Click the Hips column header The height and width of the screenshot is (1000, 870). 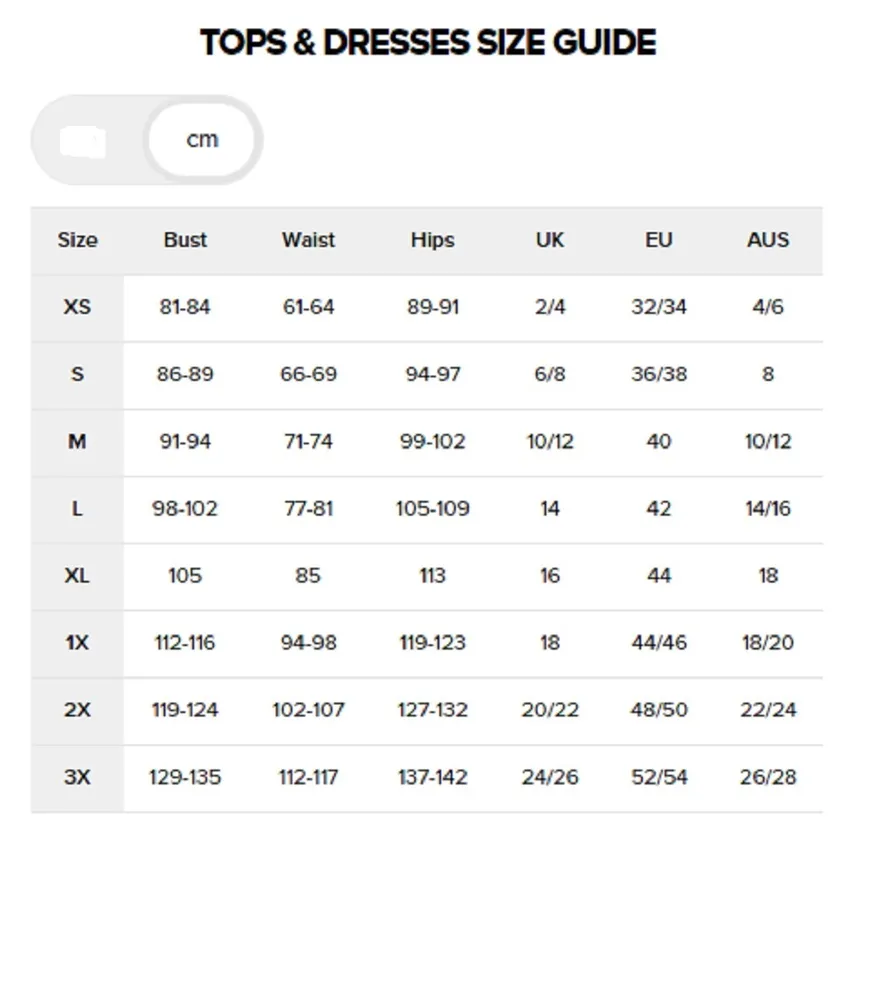tap(432, 240)
